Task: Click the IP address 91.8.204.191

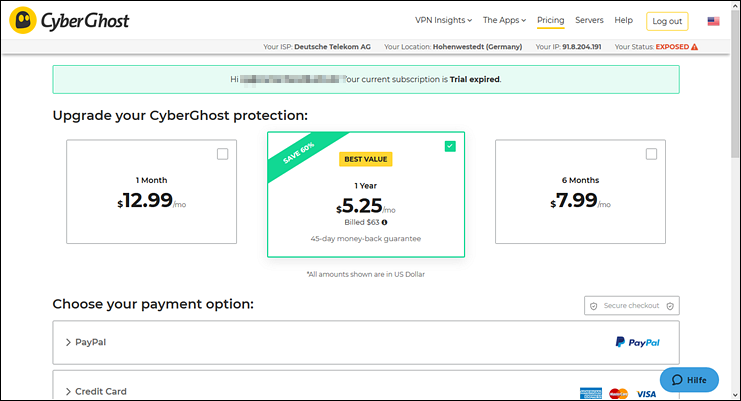Action: [x=581, y=47]
